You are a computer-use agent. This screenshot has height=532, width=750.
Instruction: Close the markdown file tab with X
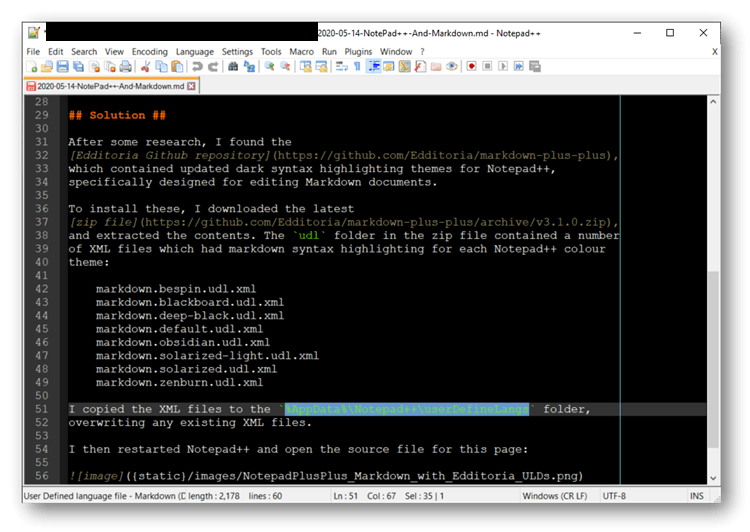(191, 86)
